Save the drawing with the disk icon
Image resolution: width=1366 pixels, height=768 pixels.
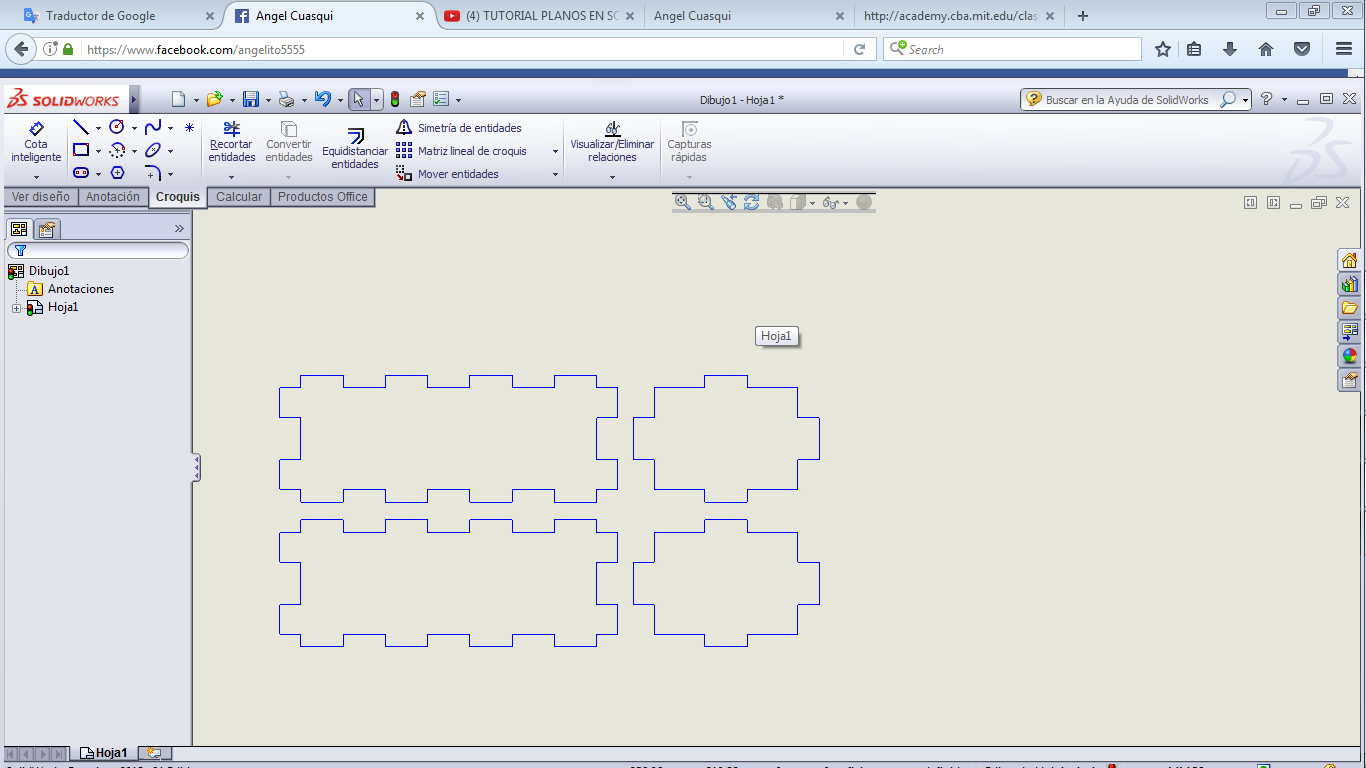pos(251,99)
